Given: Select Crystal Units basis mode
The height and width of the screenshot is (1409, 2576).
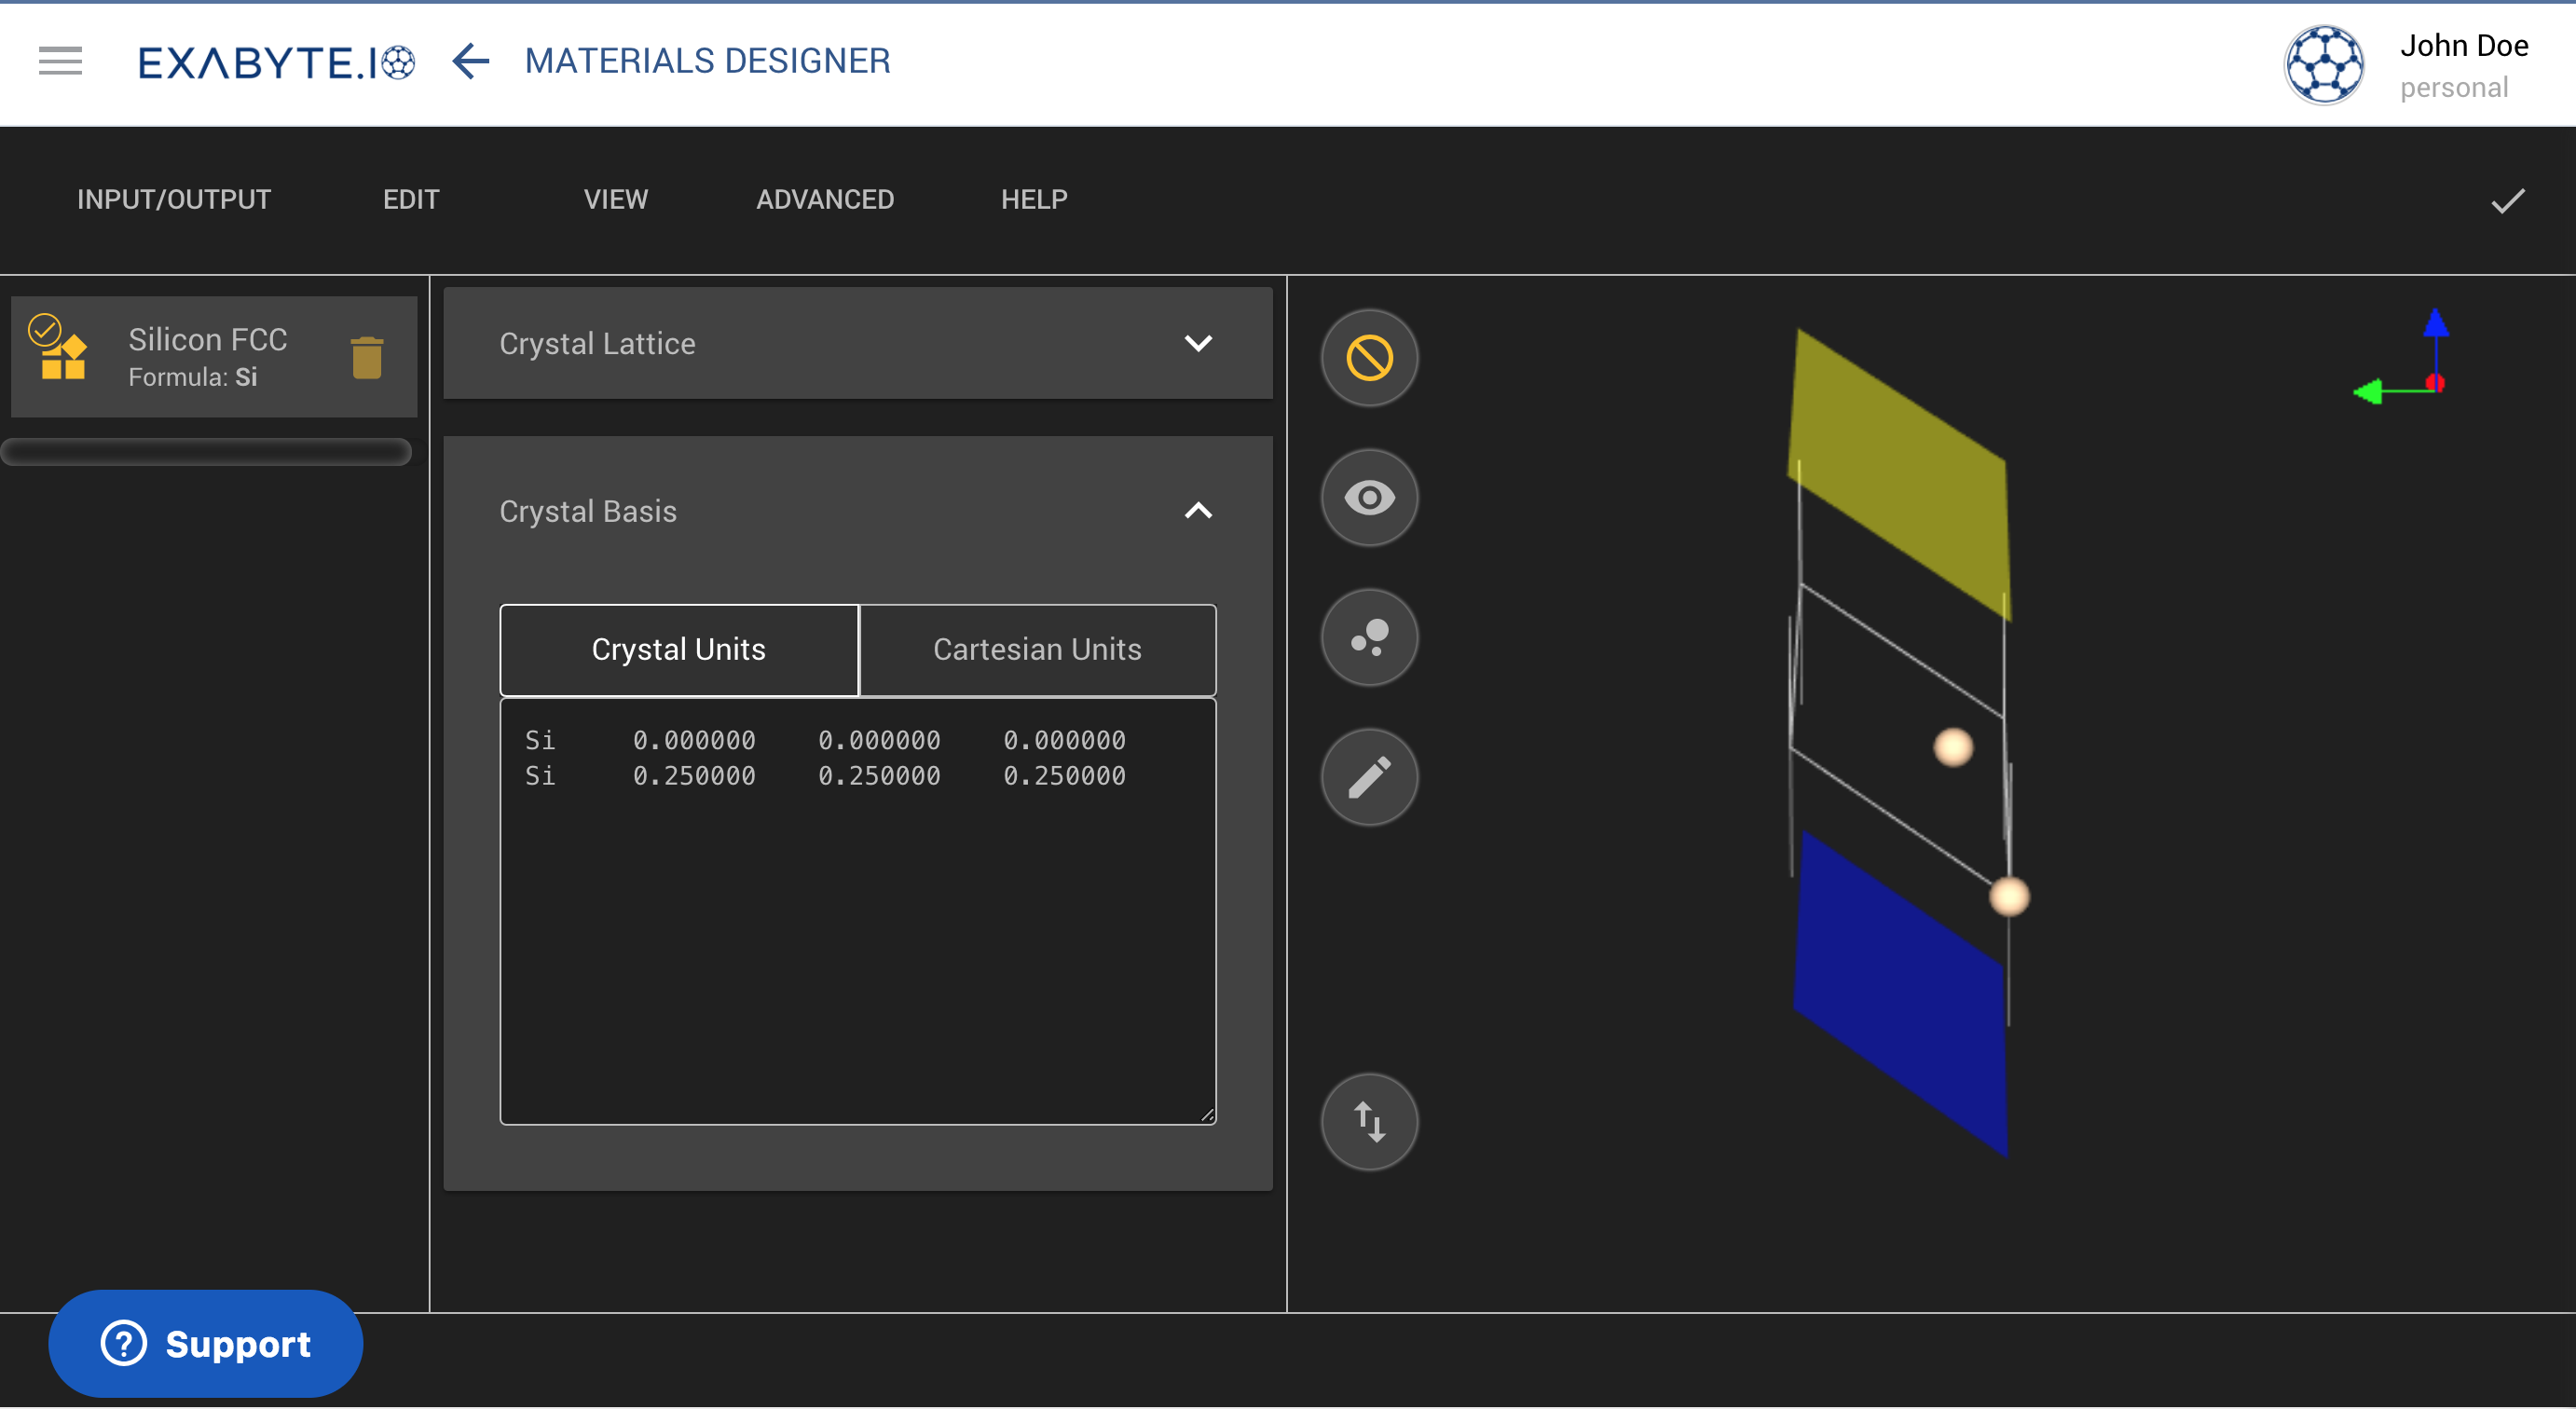Looking at the screenshot, I should pos(679,650).
